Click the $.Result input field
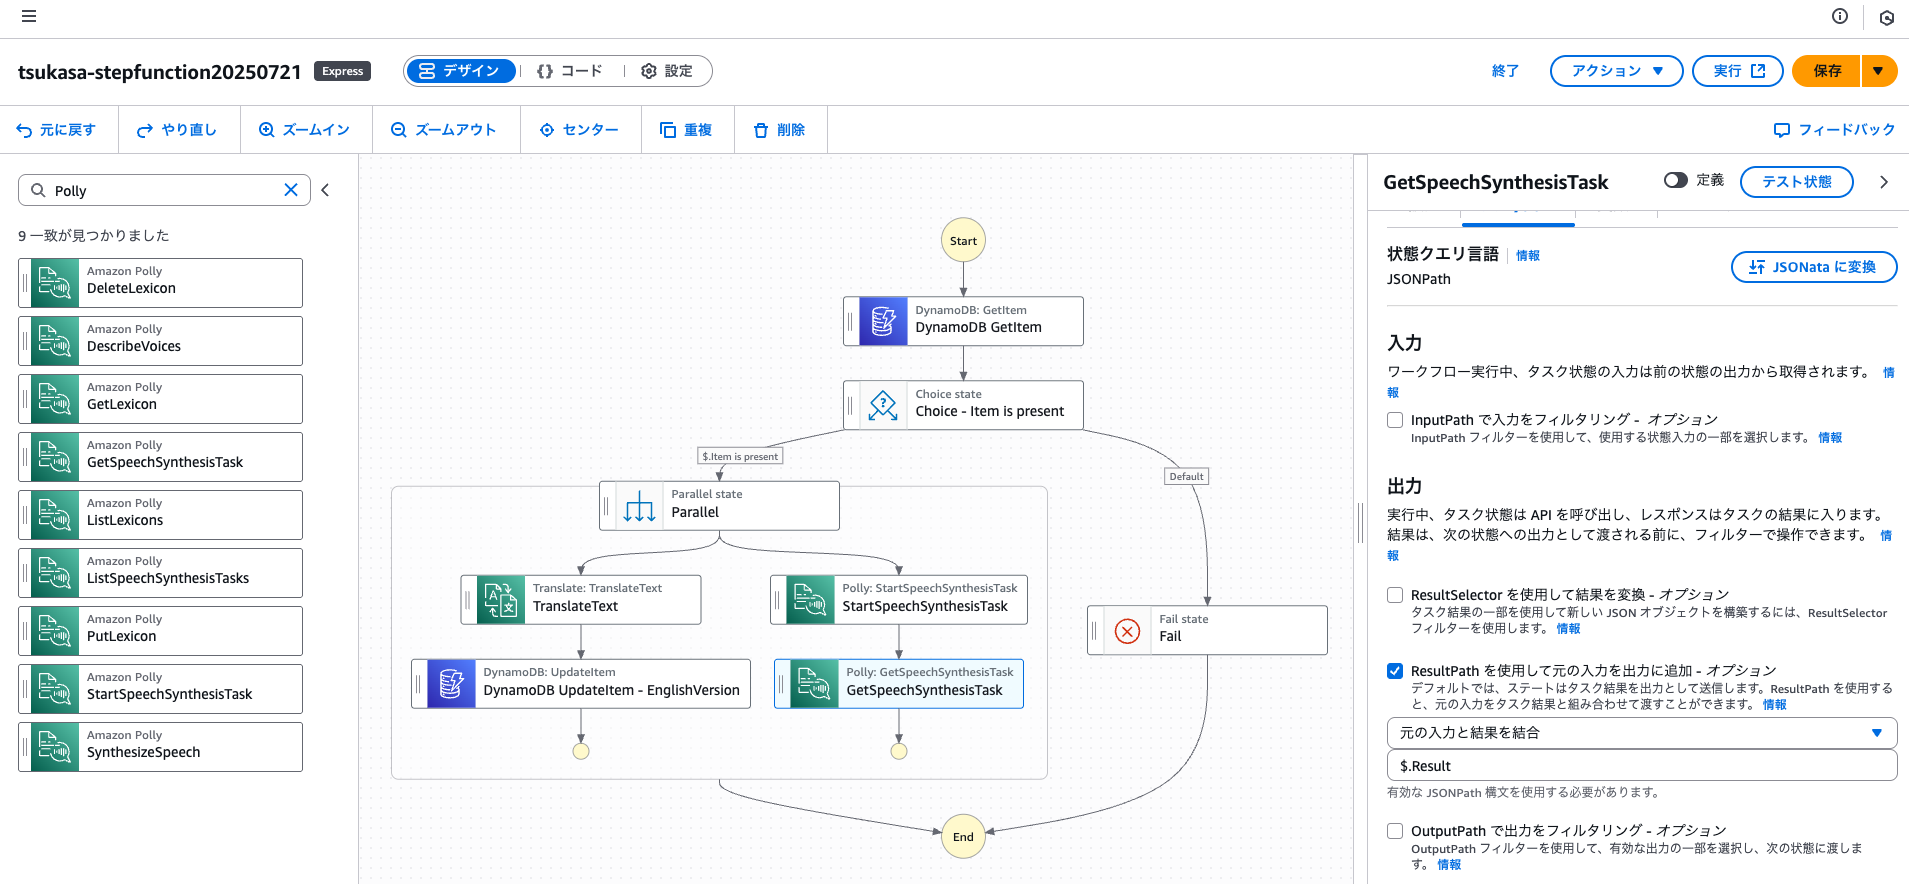The image size is (1909, 884). pyautogui.click(x=1642, y=766)
